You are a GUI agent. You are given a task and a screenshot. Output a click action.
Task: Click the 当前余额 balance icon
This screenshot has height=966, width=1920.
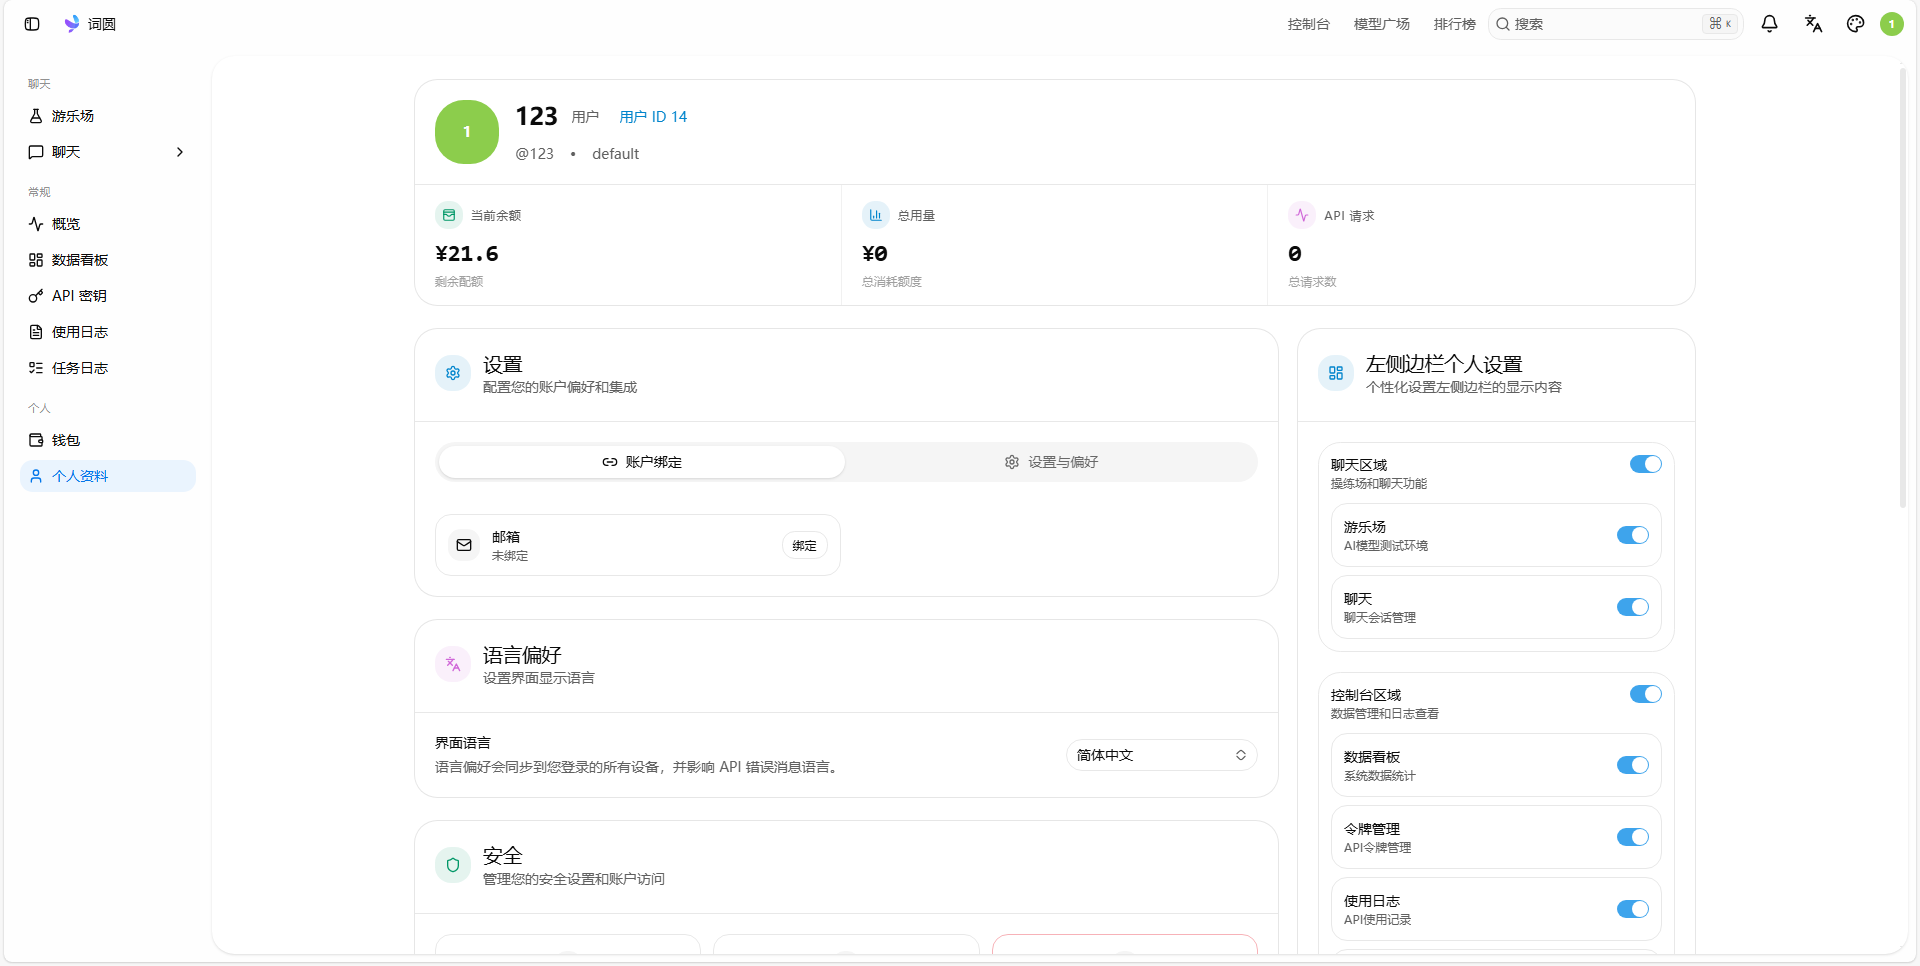448,215
